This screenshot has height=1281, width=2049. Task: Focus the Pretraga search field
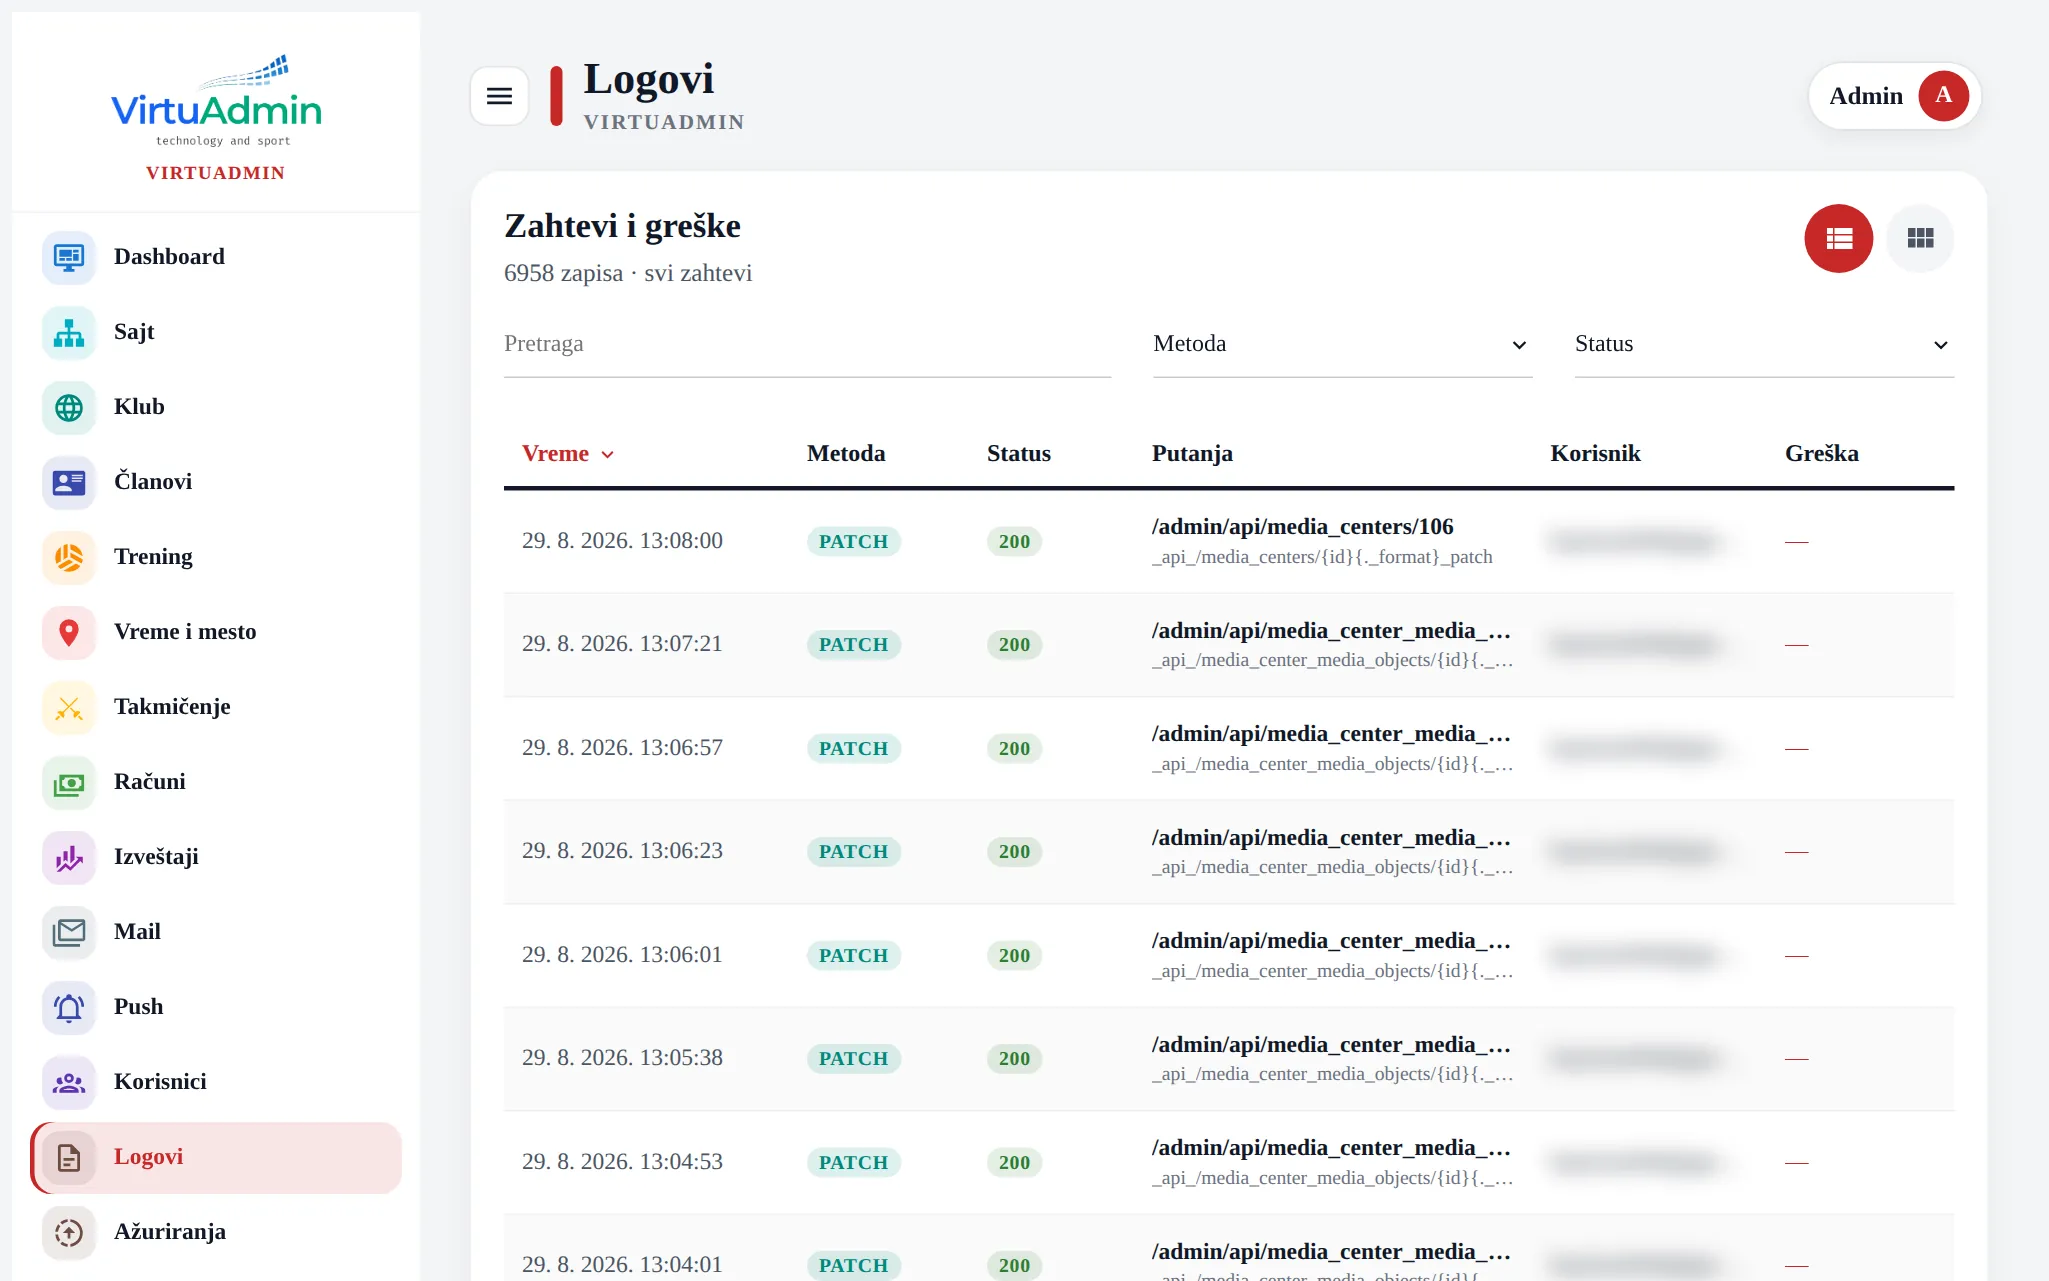(807, 344)
